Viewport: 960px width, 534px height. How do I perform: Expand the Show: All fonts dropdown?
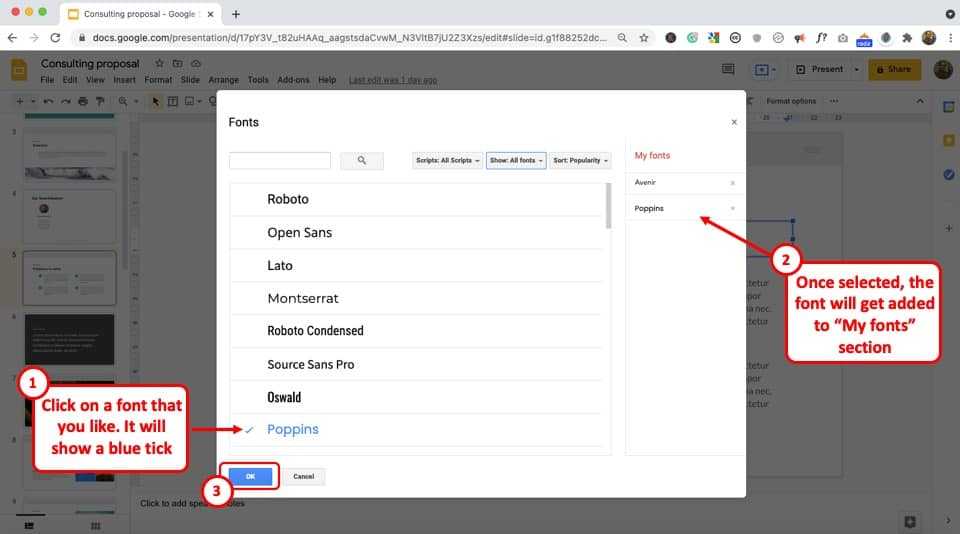[516, 160]
